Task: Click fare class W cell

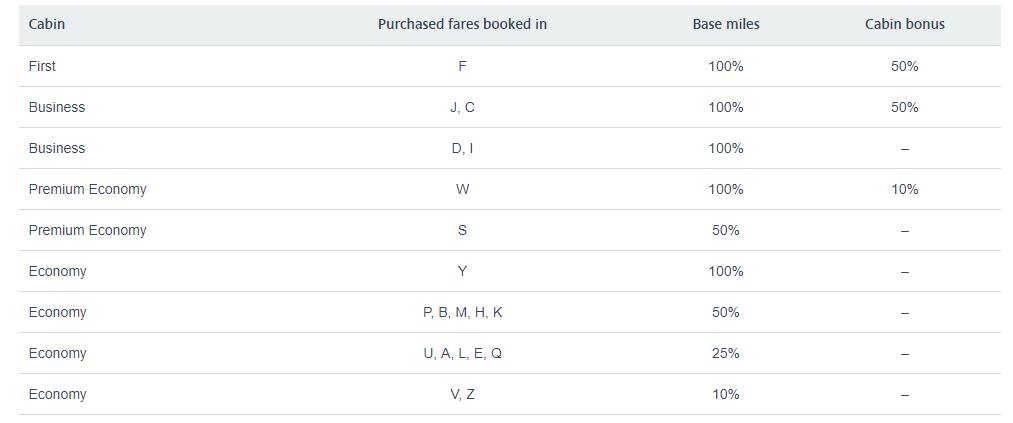Action: [x=462, y=189]
